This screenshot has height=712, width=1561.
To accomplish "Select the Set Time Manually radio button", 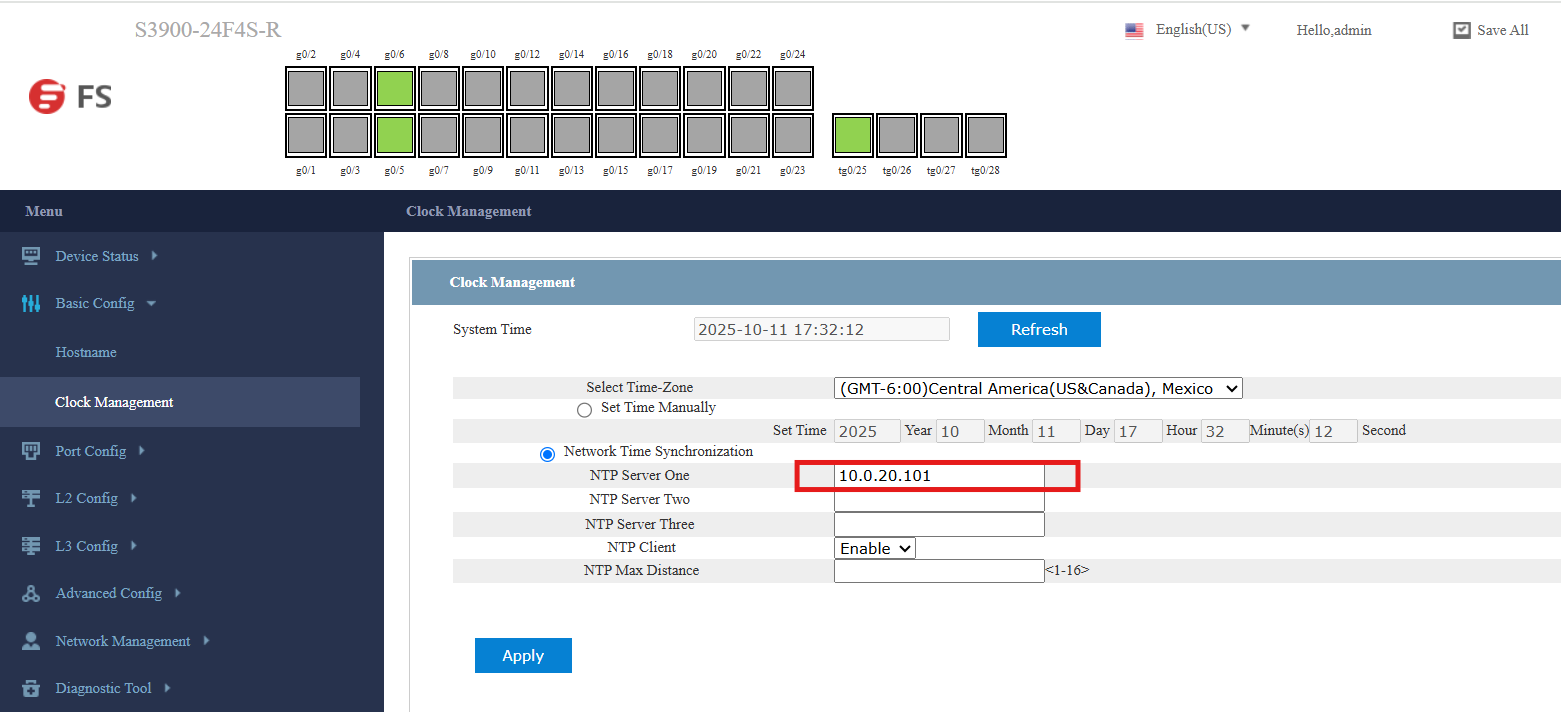I will click(x=584, y=409).
